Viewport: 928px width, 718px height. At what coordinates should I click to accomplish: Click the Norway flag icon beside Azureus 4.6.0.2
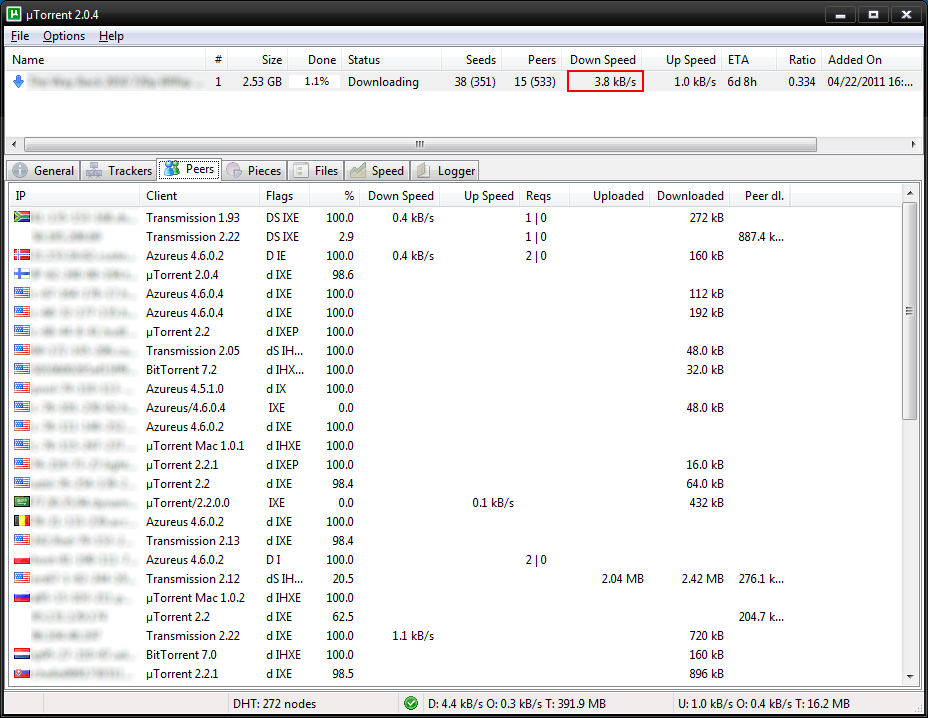[x=22, y=255]
